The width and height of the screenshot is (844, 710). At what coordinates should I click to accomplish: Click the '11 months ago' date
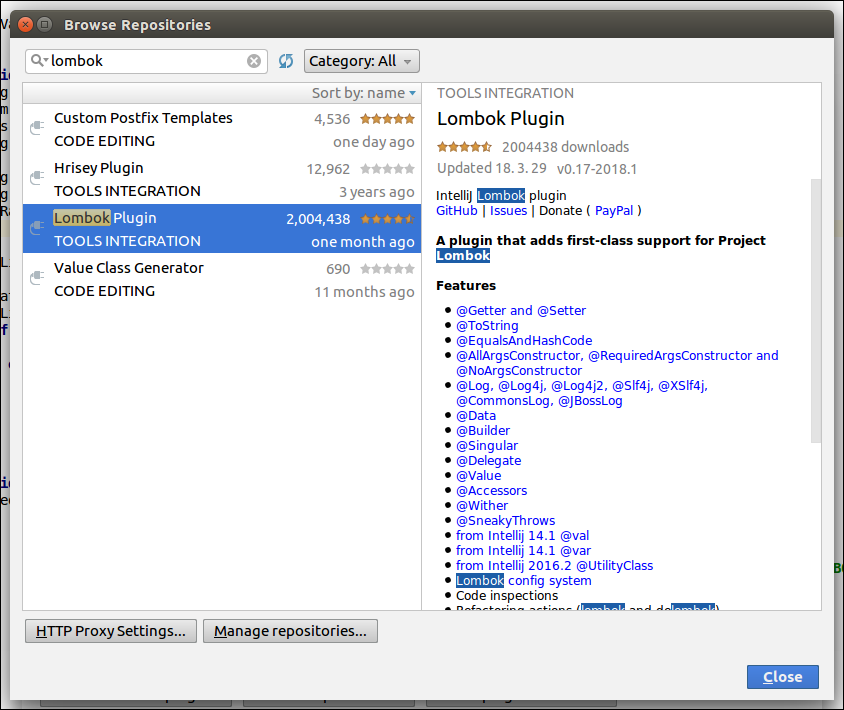point(364,292)
